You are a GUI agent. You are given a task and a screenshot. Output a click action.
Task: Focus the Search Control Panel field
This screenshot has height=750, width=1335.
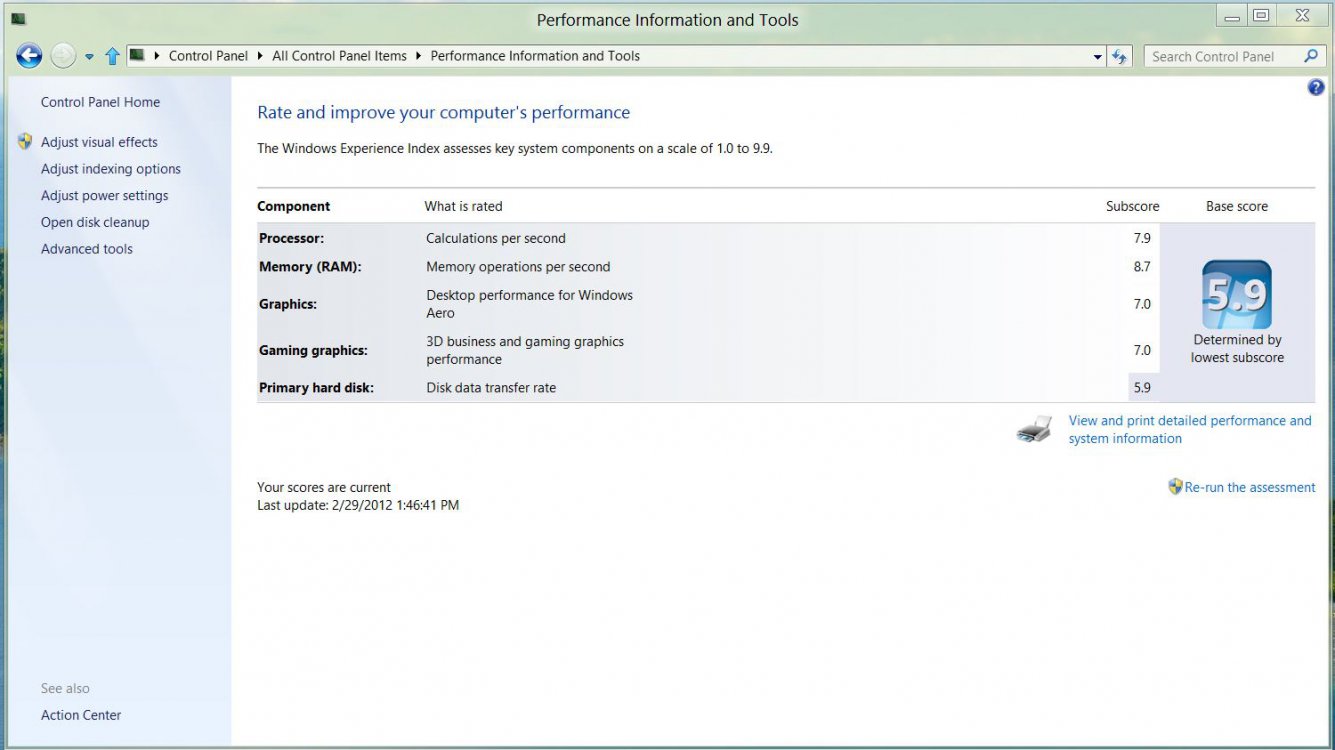point(1220,57)
